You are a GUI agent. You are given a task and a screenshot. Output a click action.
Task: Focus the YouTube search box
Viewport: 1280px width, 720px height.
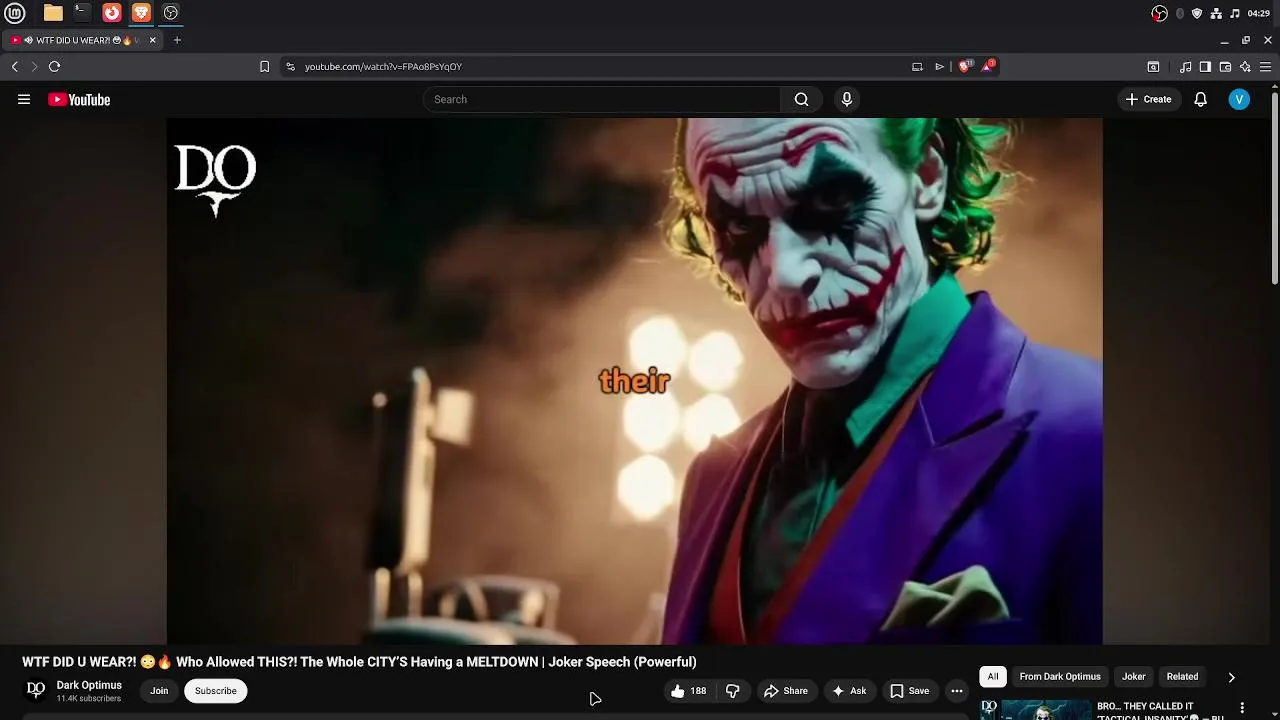coord(602,99)
